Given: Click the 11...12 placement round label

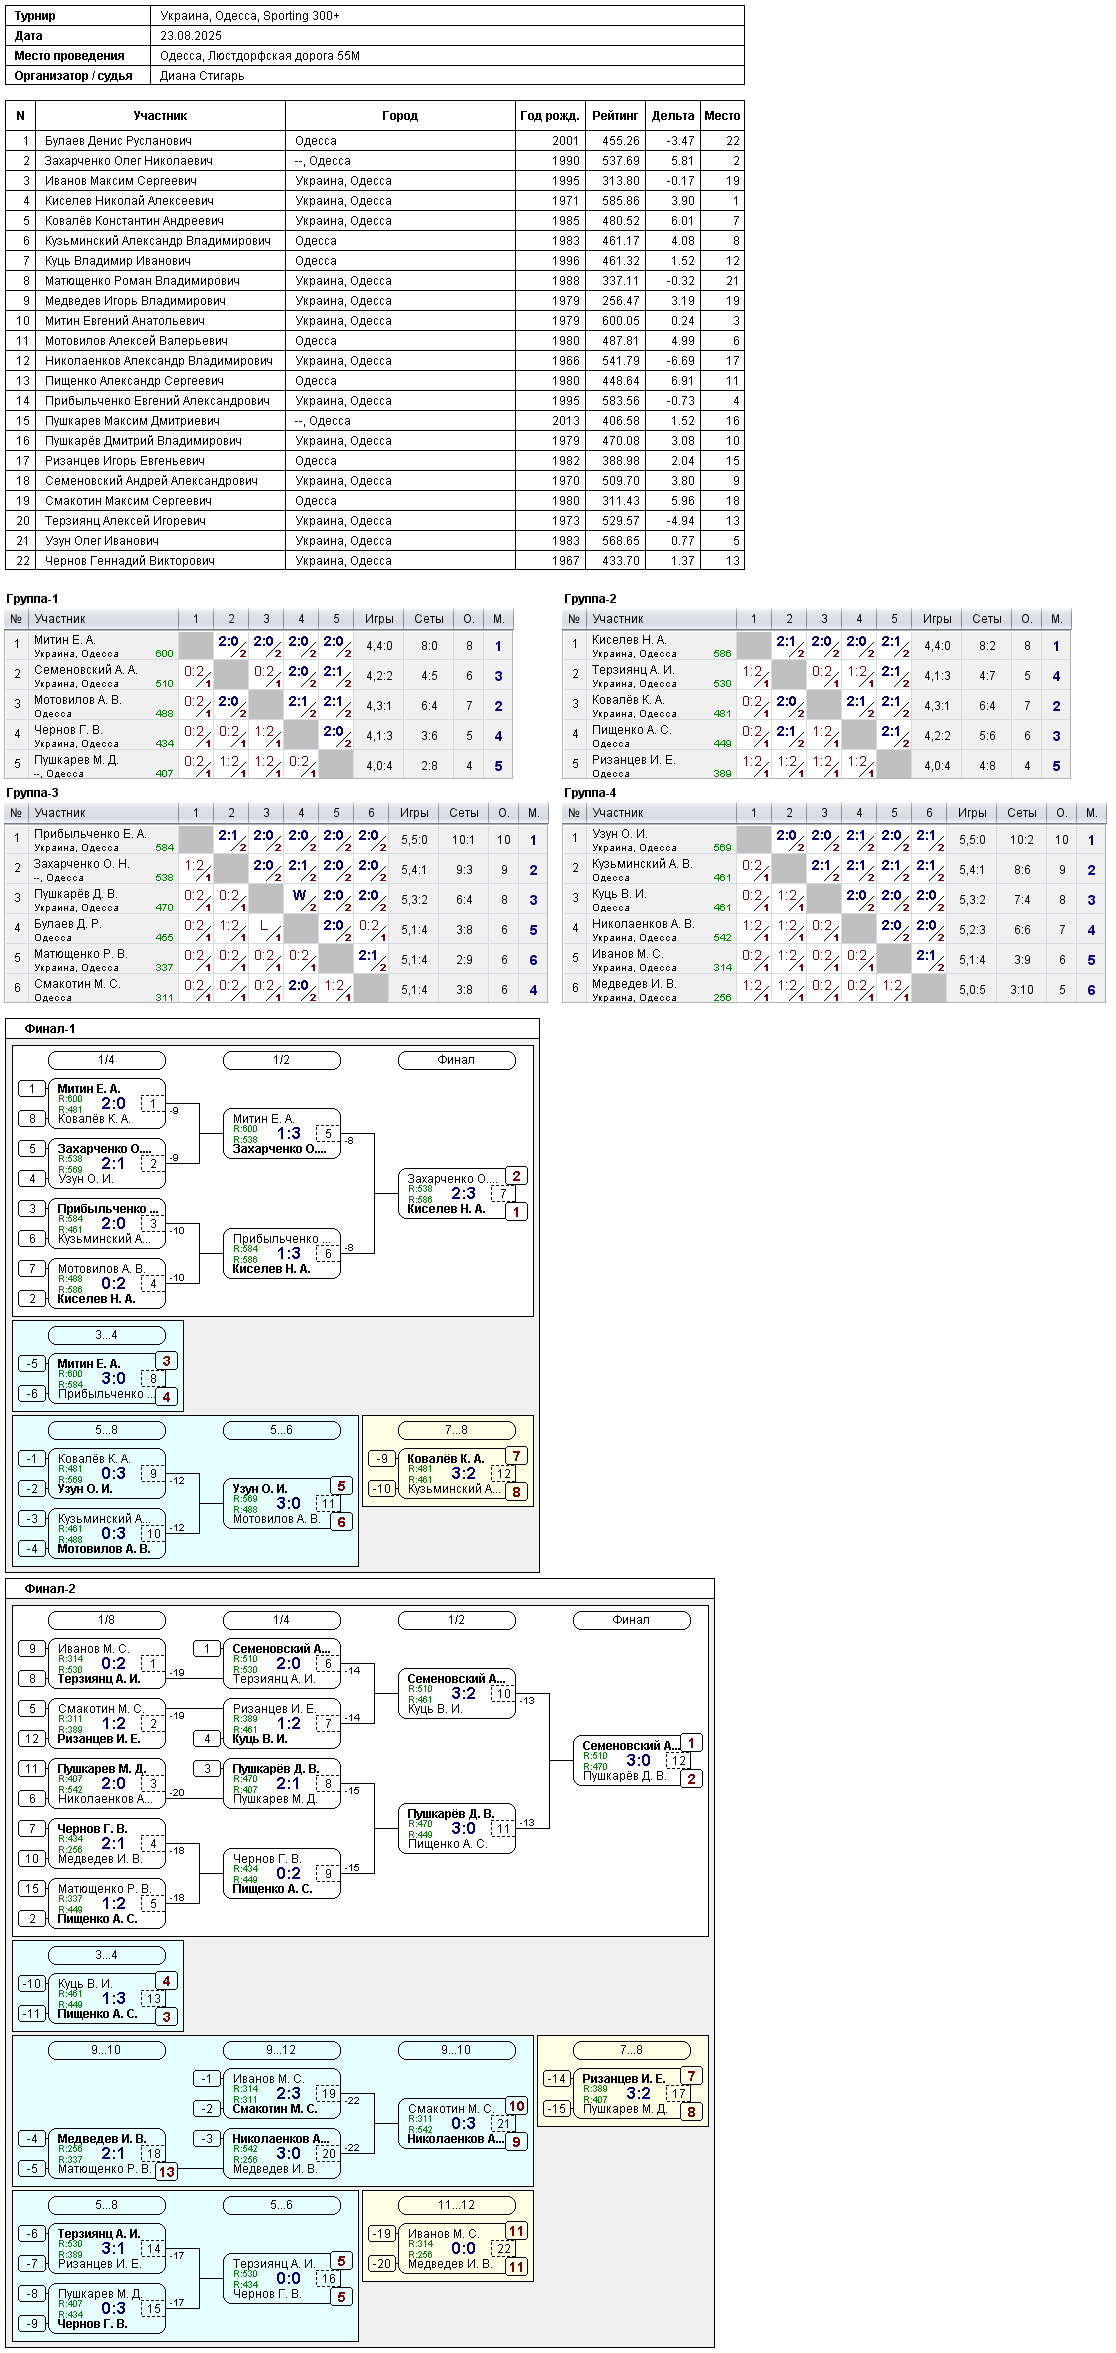Looking at the screenshot, I should click(x=457, y=2205).
